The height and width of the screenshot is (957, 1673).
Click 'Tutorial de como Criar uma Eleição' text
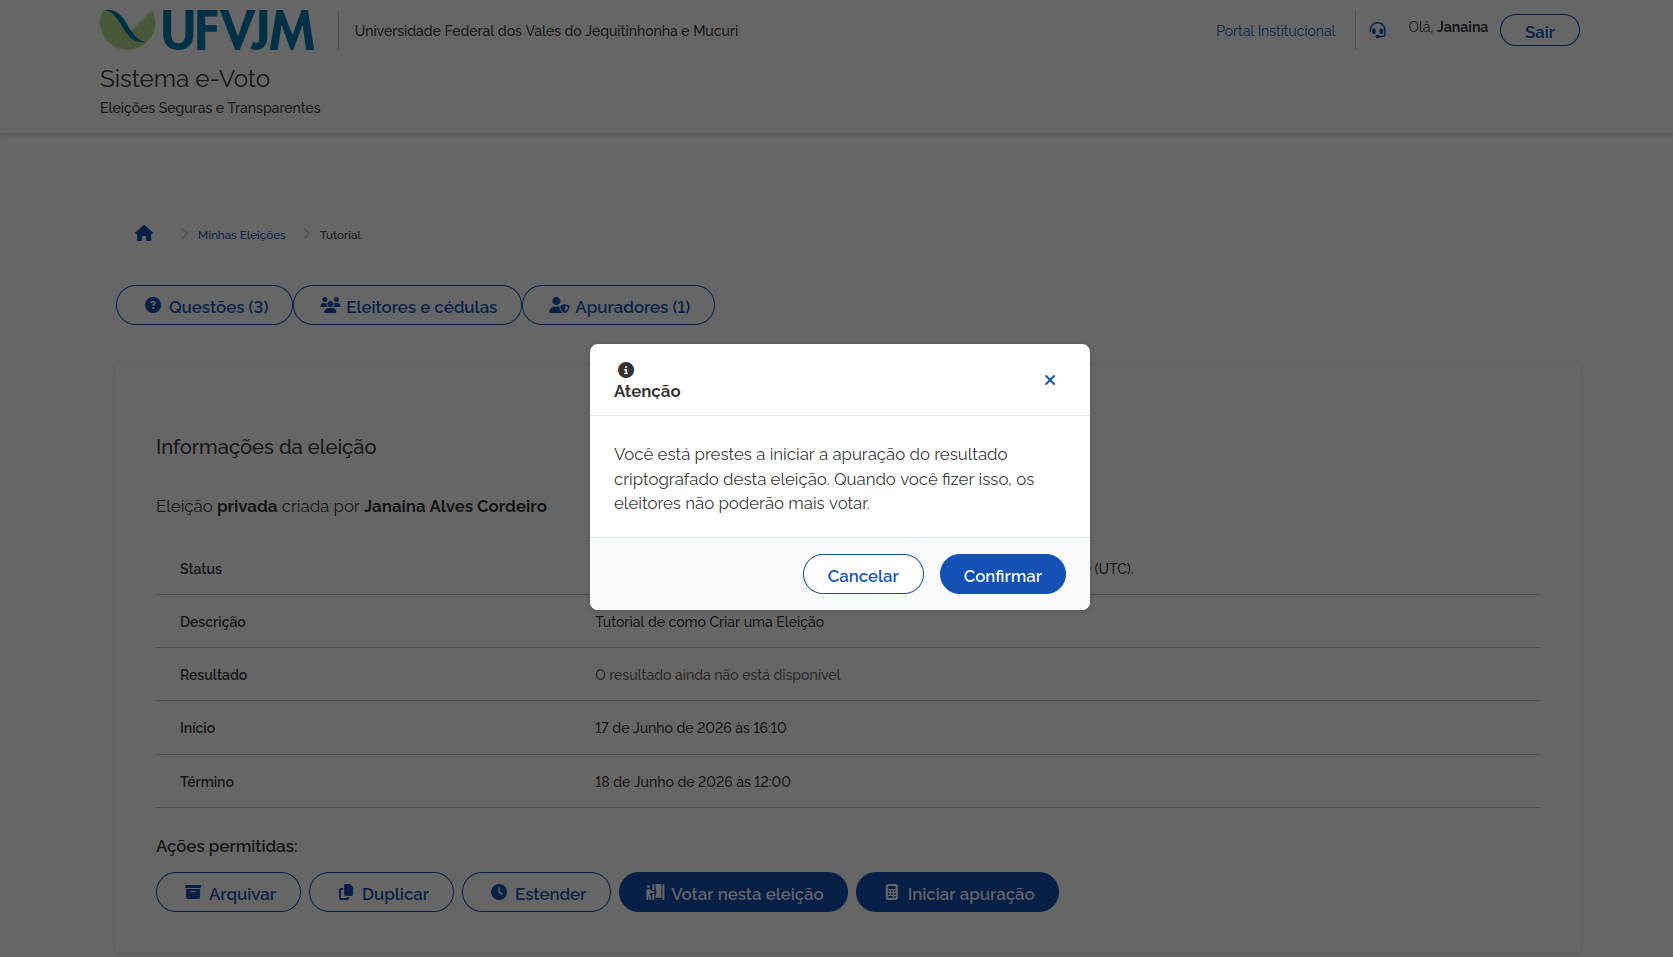tap(709, 622)
